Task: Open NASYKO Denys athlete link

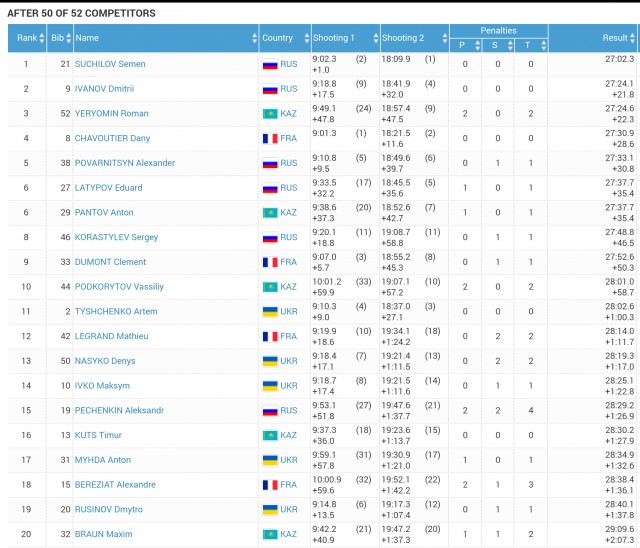Action: (x=105, y=361)
